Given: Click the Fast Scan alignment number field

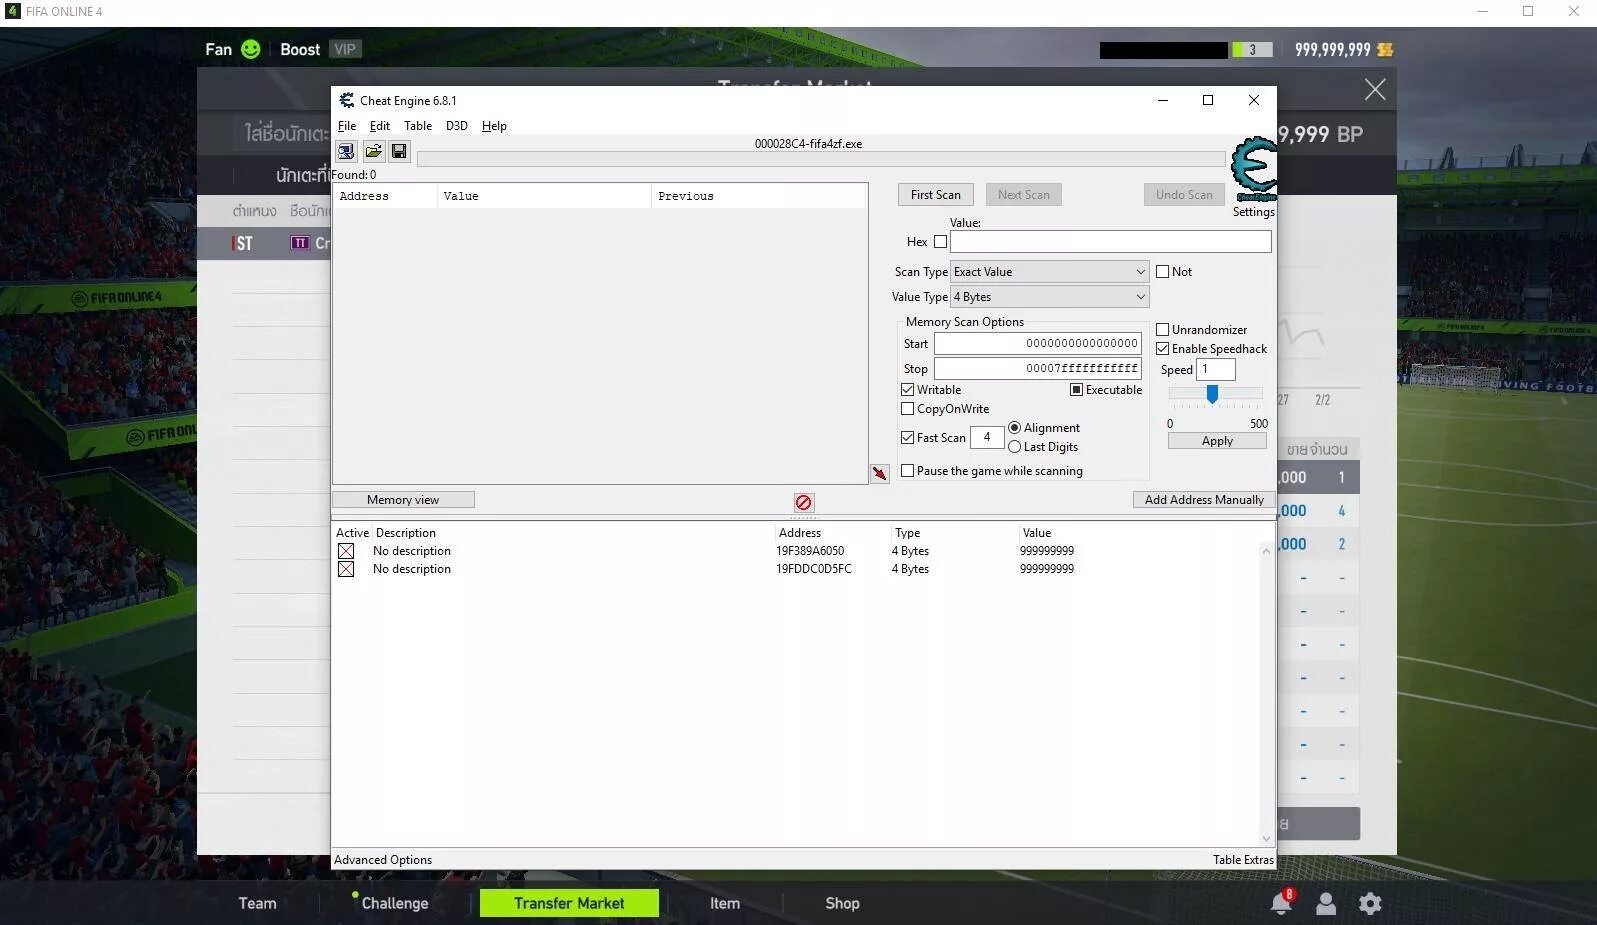Looking at the screenshot, I should (987, 438).
